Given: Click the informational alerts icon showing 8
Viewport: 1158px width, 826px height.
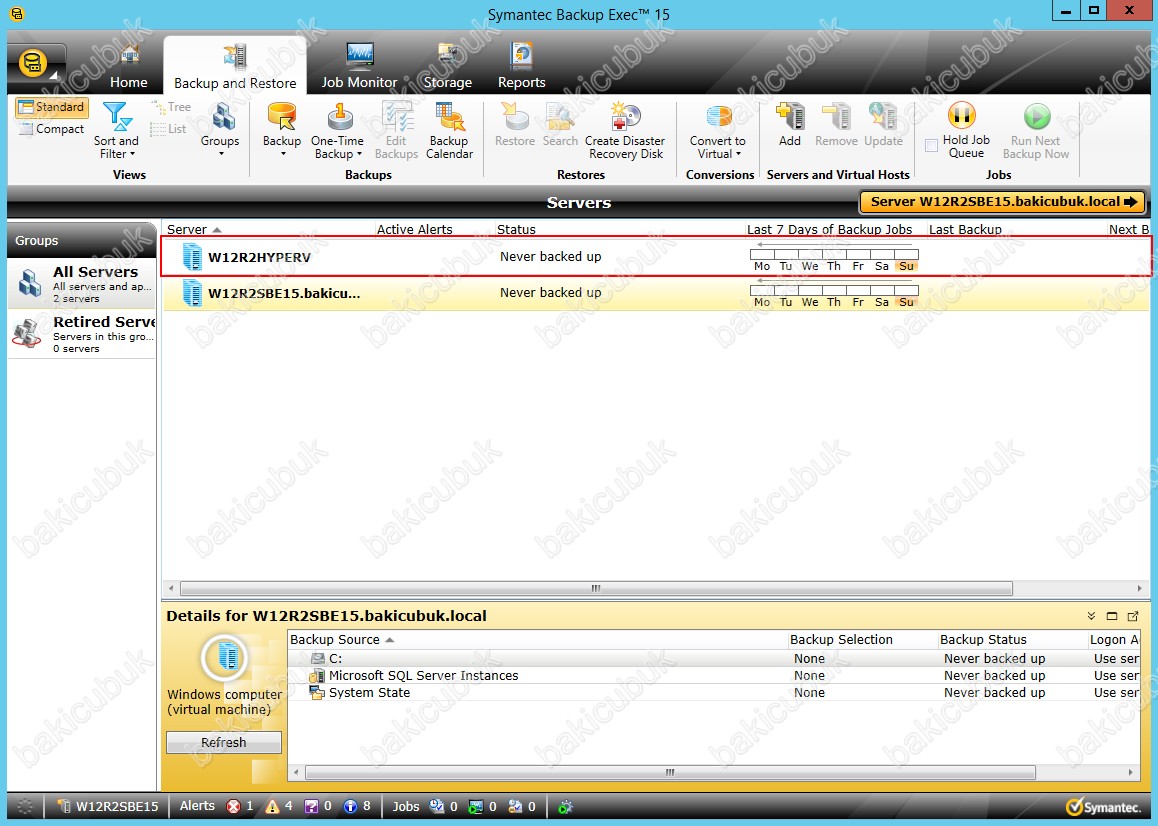Looking at the screenshot, I should click(x=351, y=806).
